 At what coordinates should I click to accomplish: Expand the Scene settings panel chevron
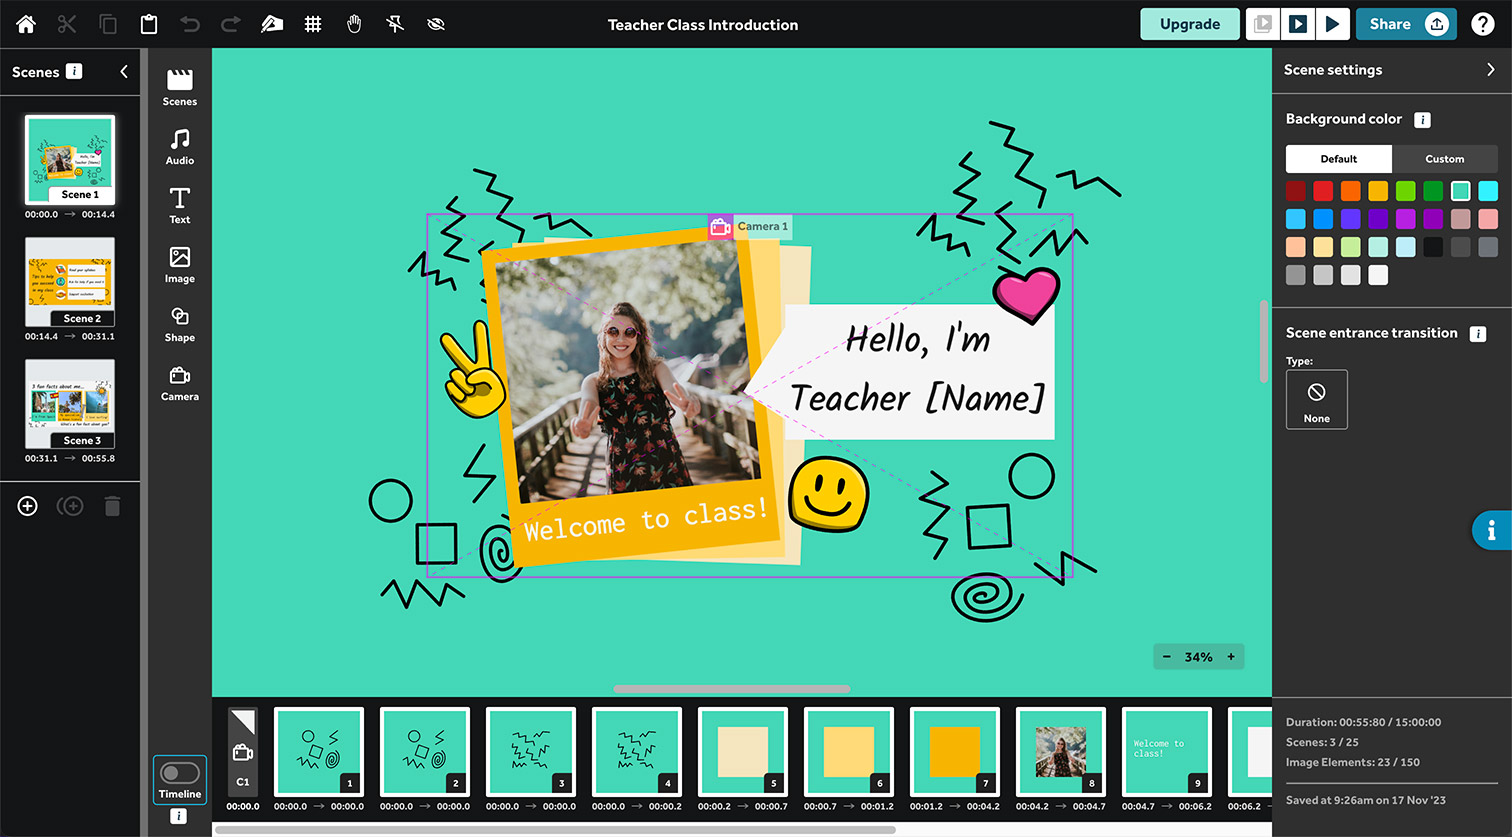(x=1491, y=69)
